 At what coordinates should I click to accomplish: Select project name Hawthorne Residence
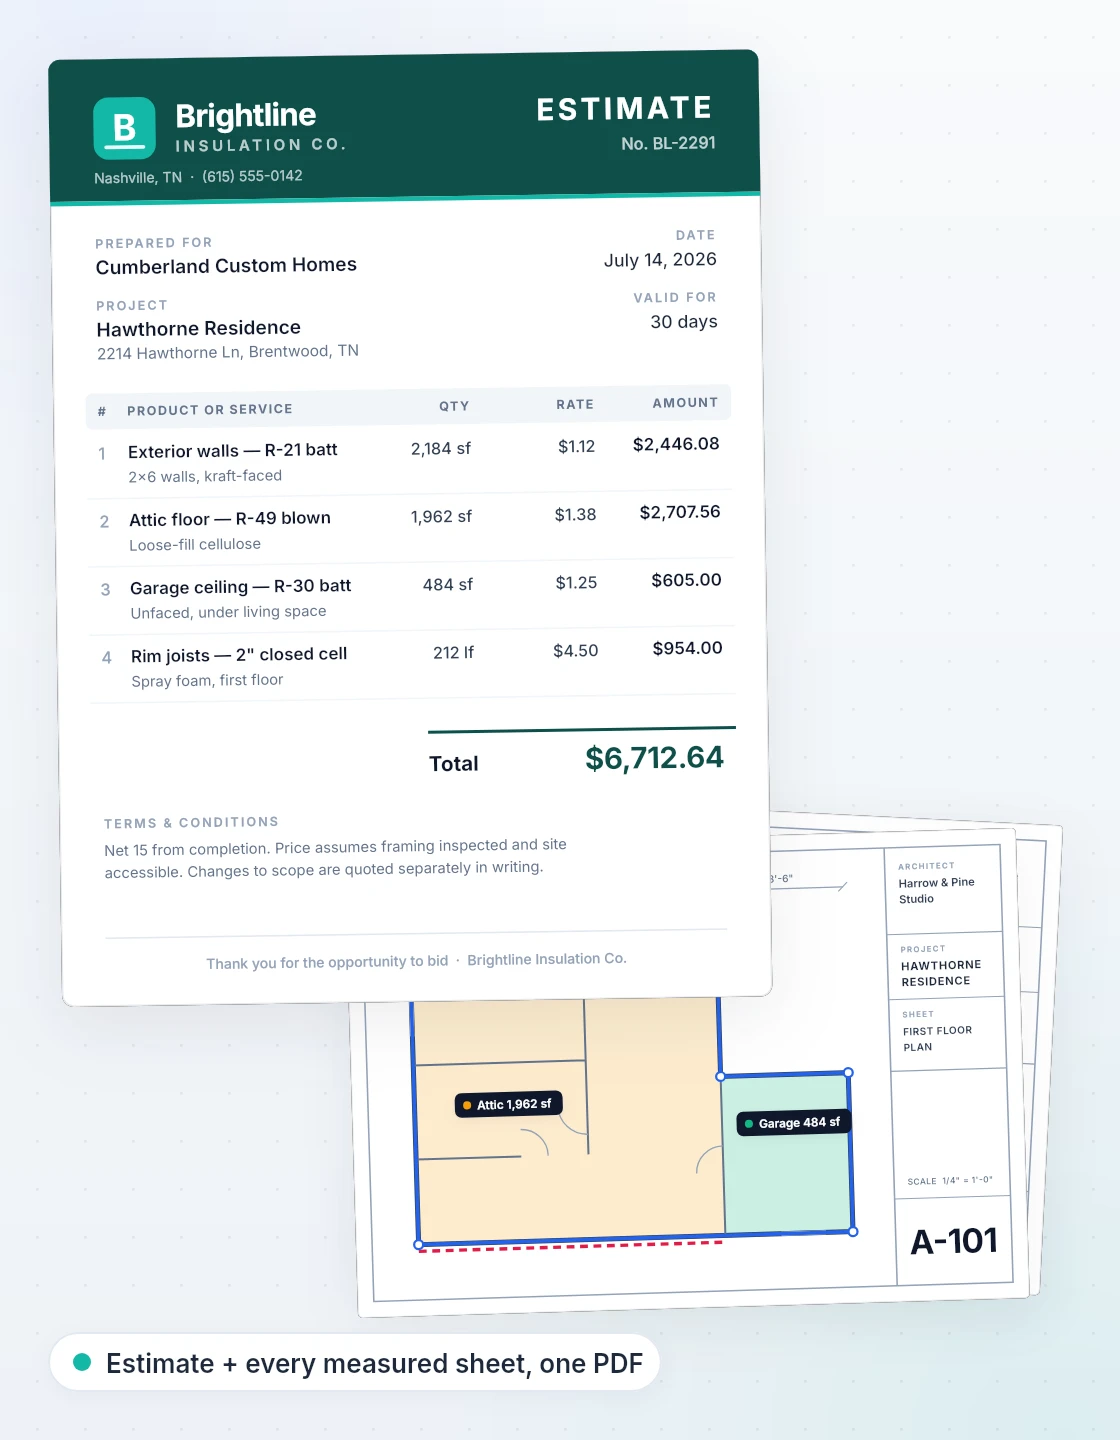coord(198,328)
